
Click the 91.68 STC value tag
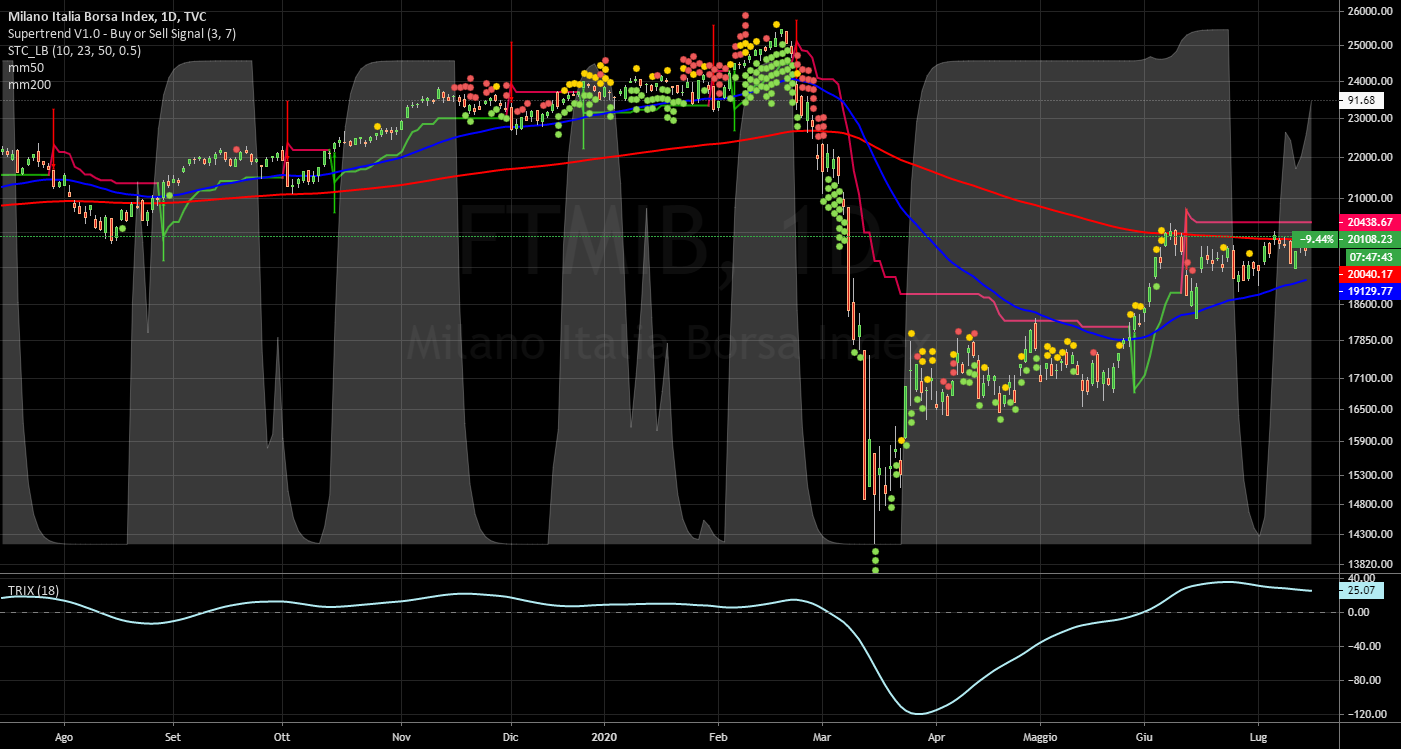[x=1363, y=101]
